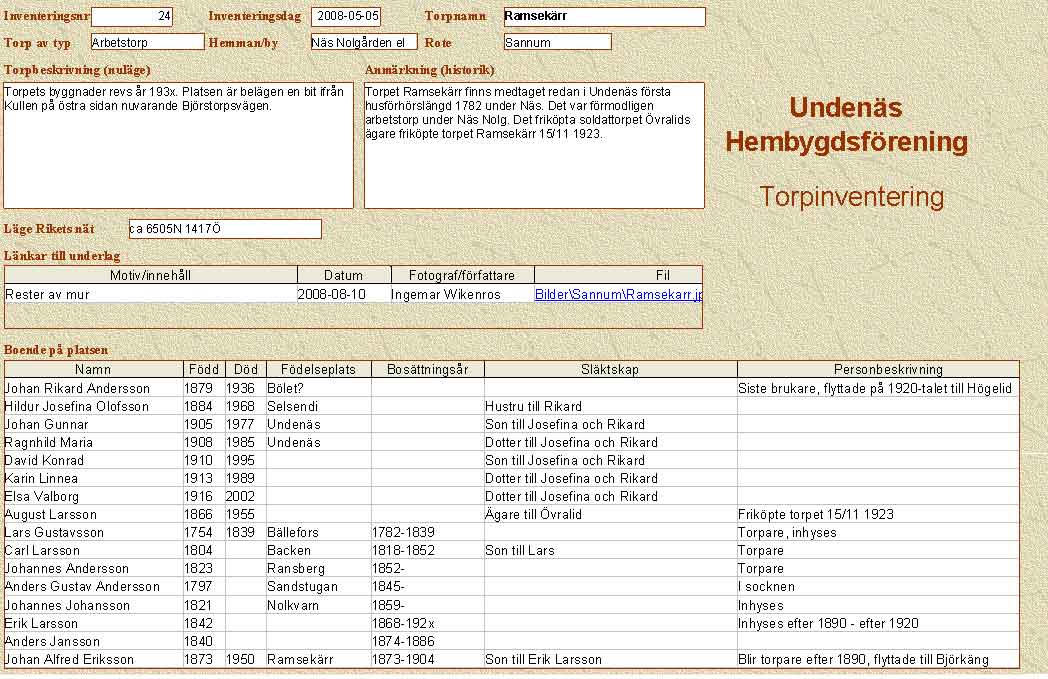Select the Läge Rikets nät coordinate field
The image size is (1048, 679).
225,229
